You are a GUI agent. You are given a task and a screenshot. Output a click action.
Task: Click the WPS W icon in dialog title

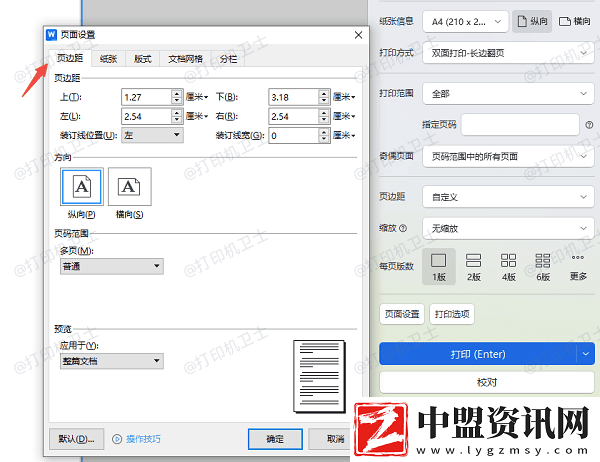coord(51,34)
